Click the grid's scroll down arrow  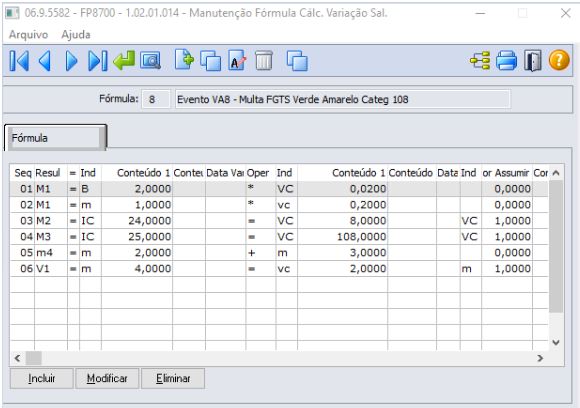tap(556, 343)
